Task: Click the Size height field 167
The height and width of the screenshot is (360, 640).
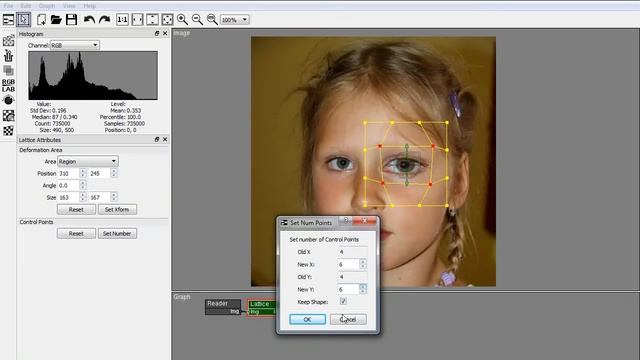Action: [100, 198]
